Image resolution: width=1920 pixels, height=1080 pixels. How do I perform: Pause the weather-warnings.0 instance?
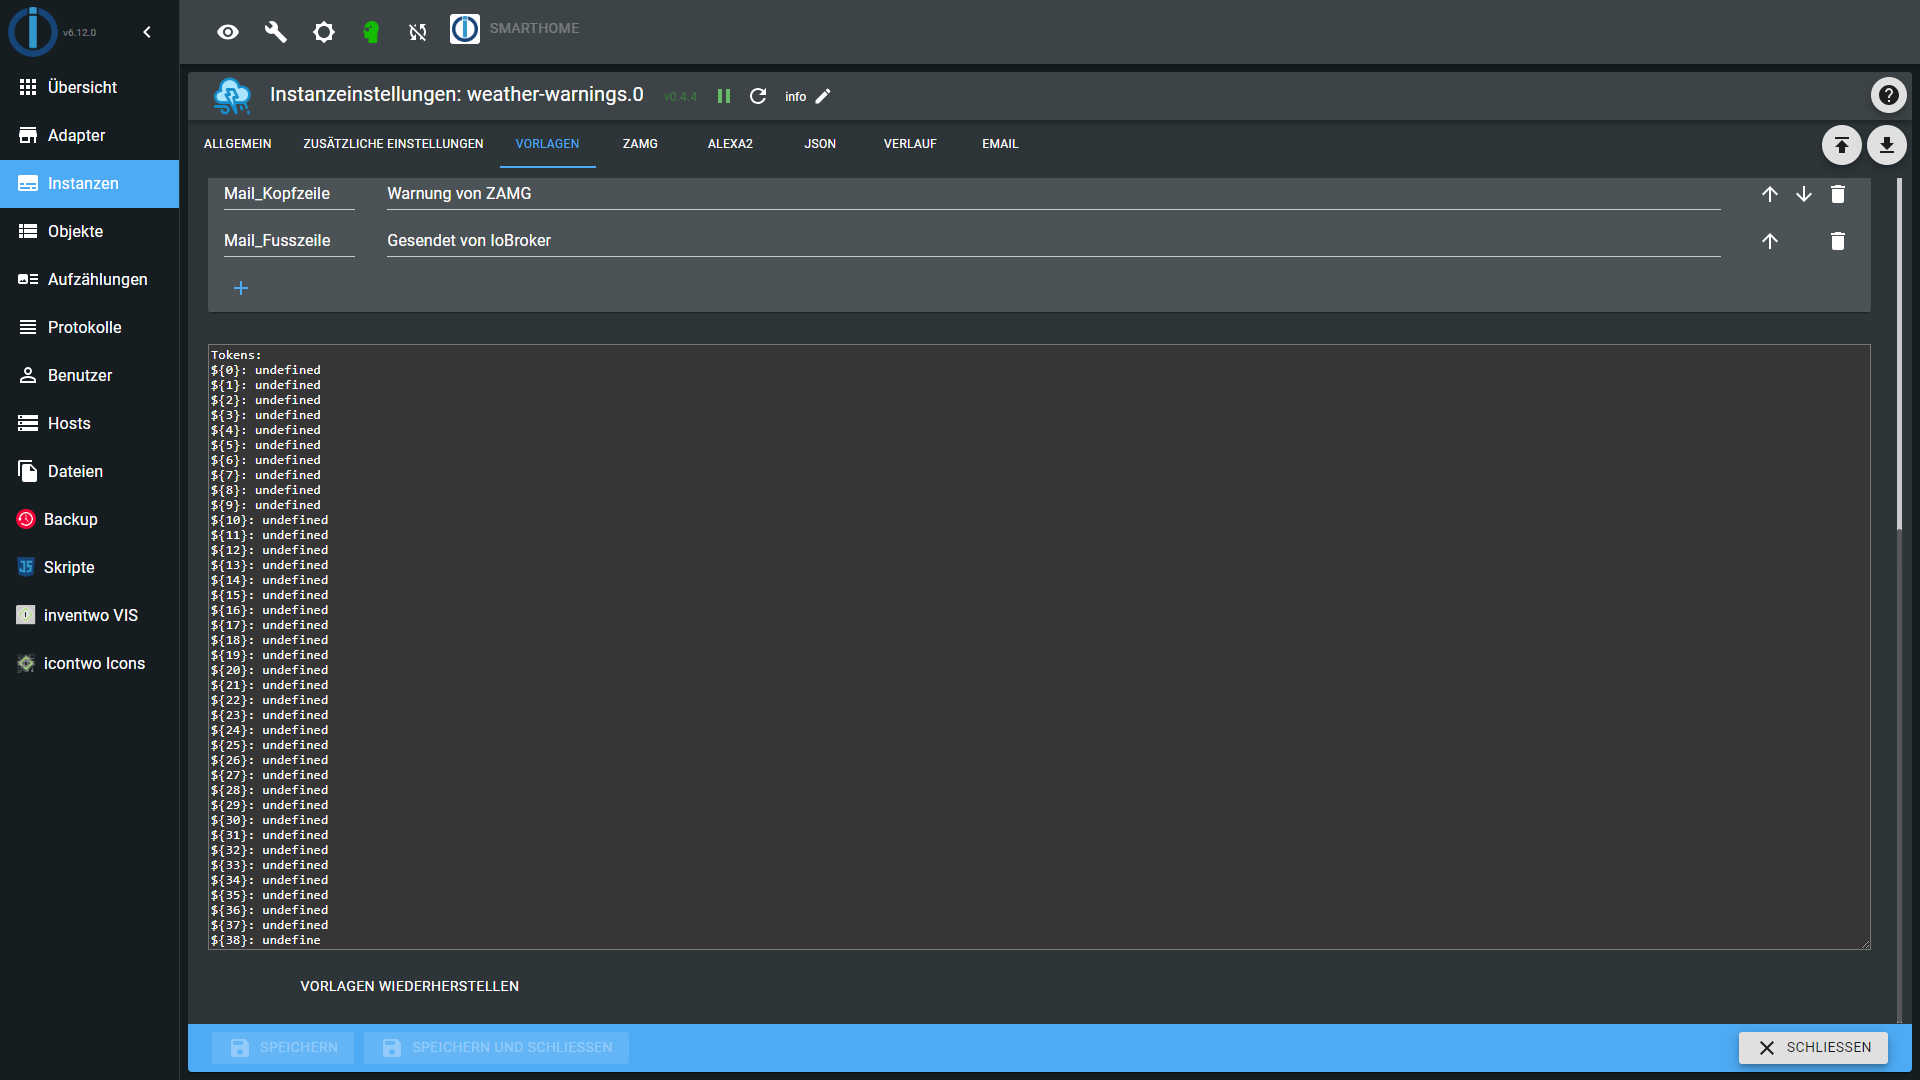[x=724, y=96]
